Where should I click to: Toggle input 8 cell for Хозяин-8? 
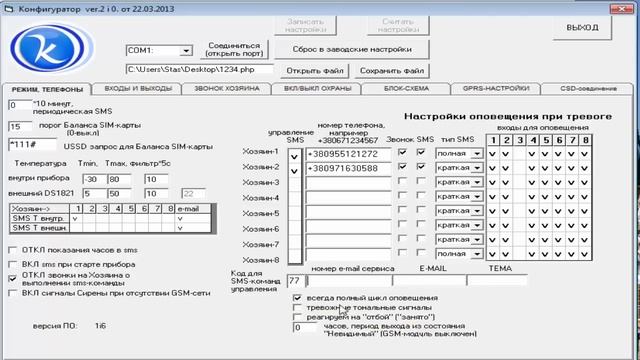pos(585,254)
